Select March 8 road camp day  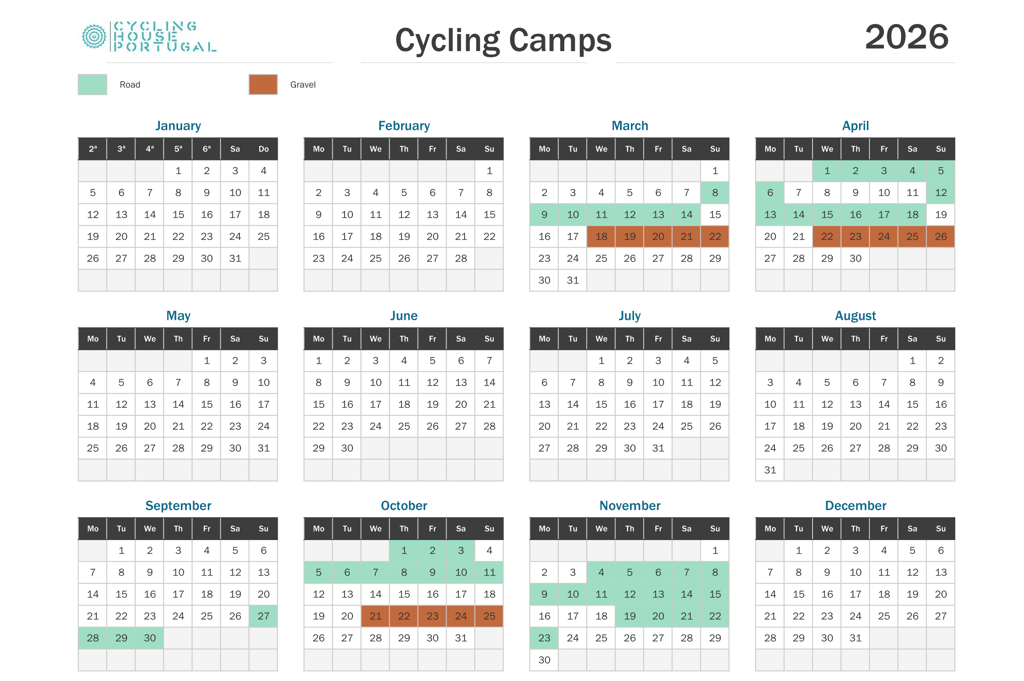tap(715, 193)
